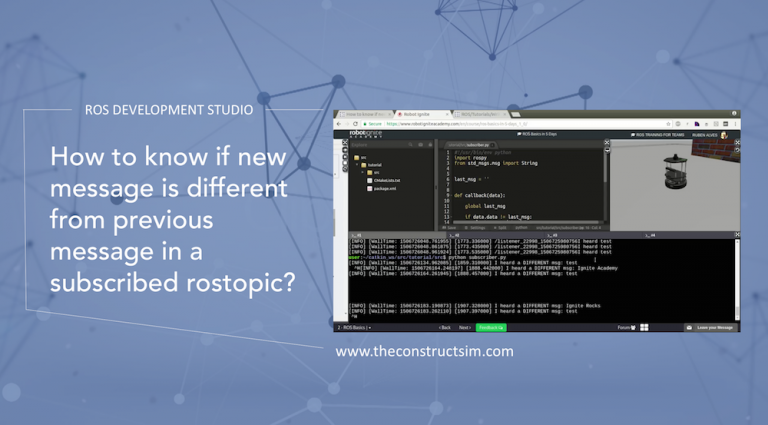The image size is (768, 425).
Task: Click the lock icon in Explore panel
Action: (x=430, y=145)
